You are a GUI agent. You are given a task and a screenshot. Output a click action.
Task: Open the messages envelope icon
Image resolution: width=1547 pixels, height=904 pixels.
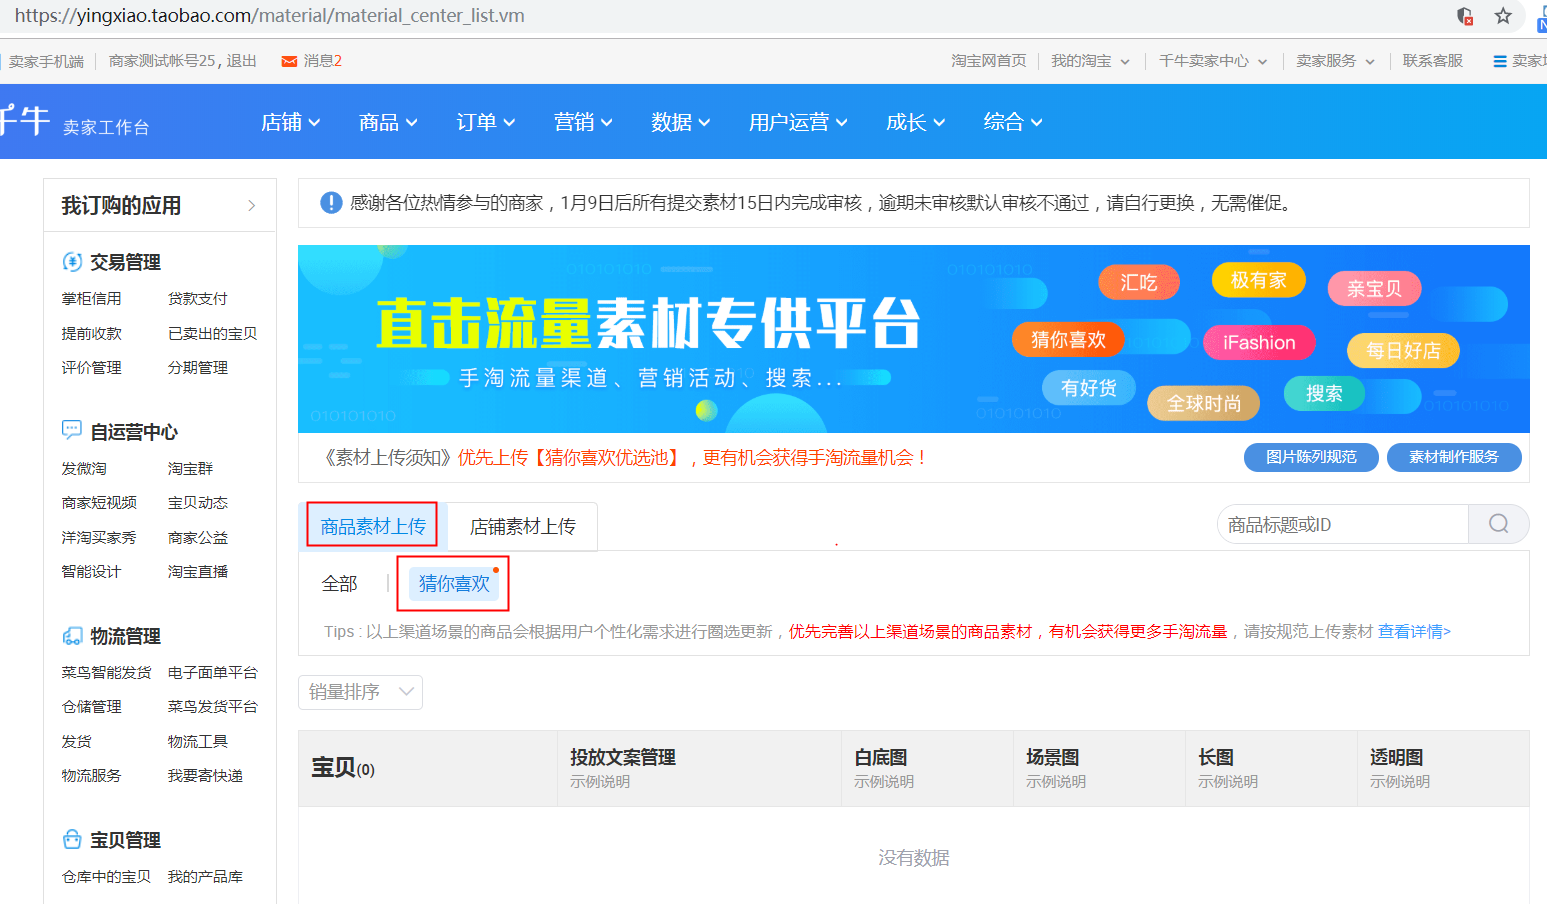point(289,61)
